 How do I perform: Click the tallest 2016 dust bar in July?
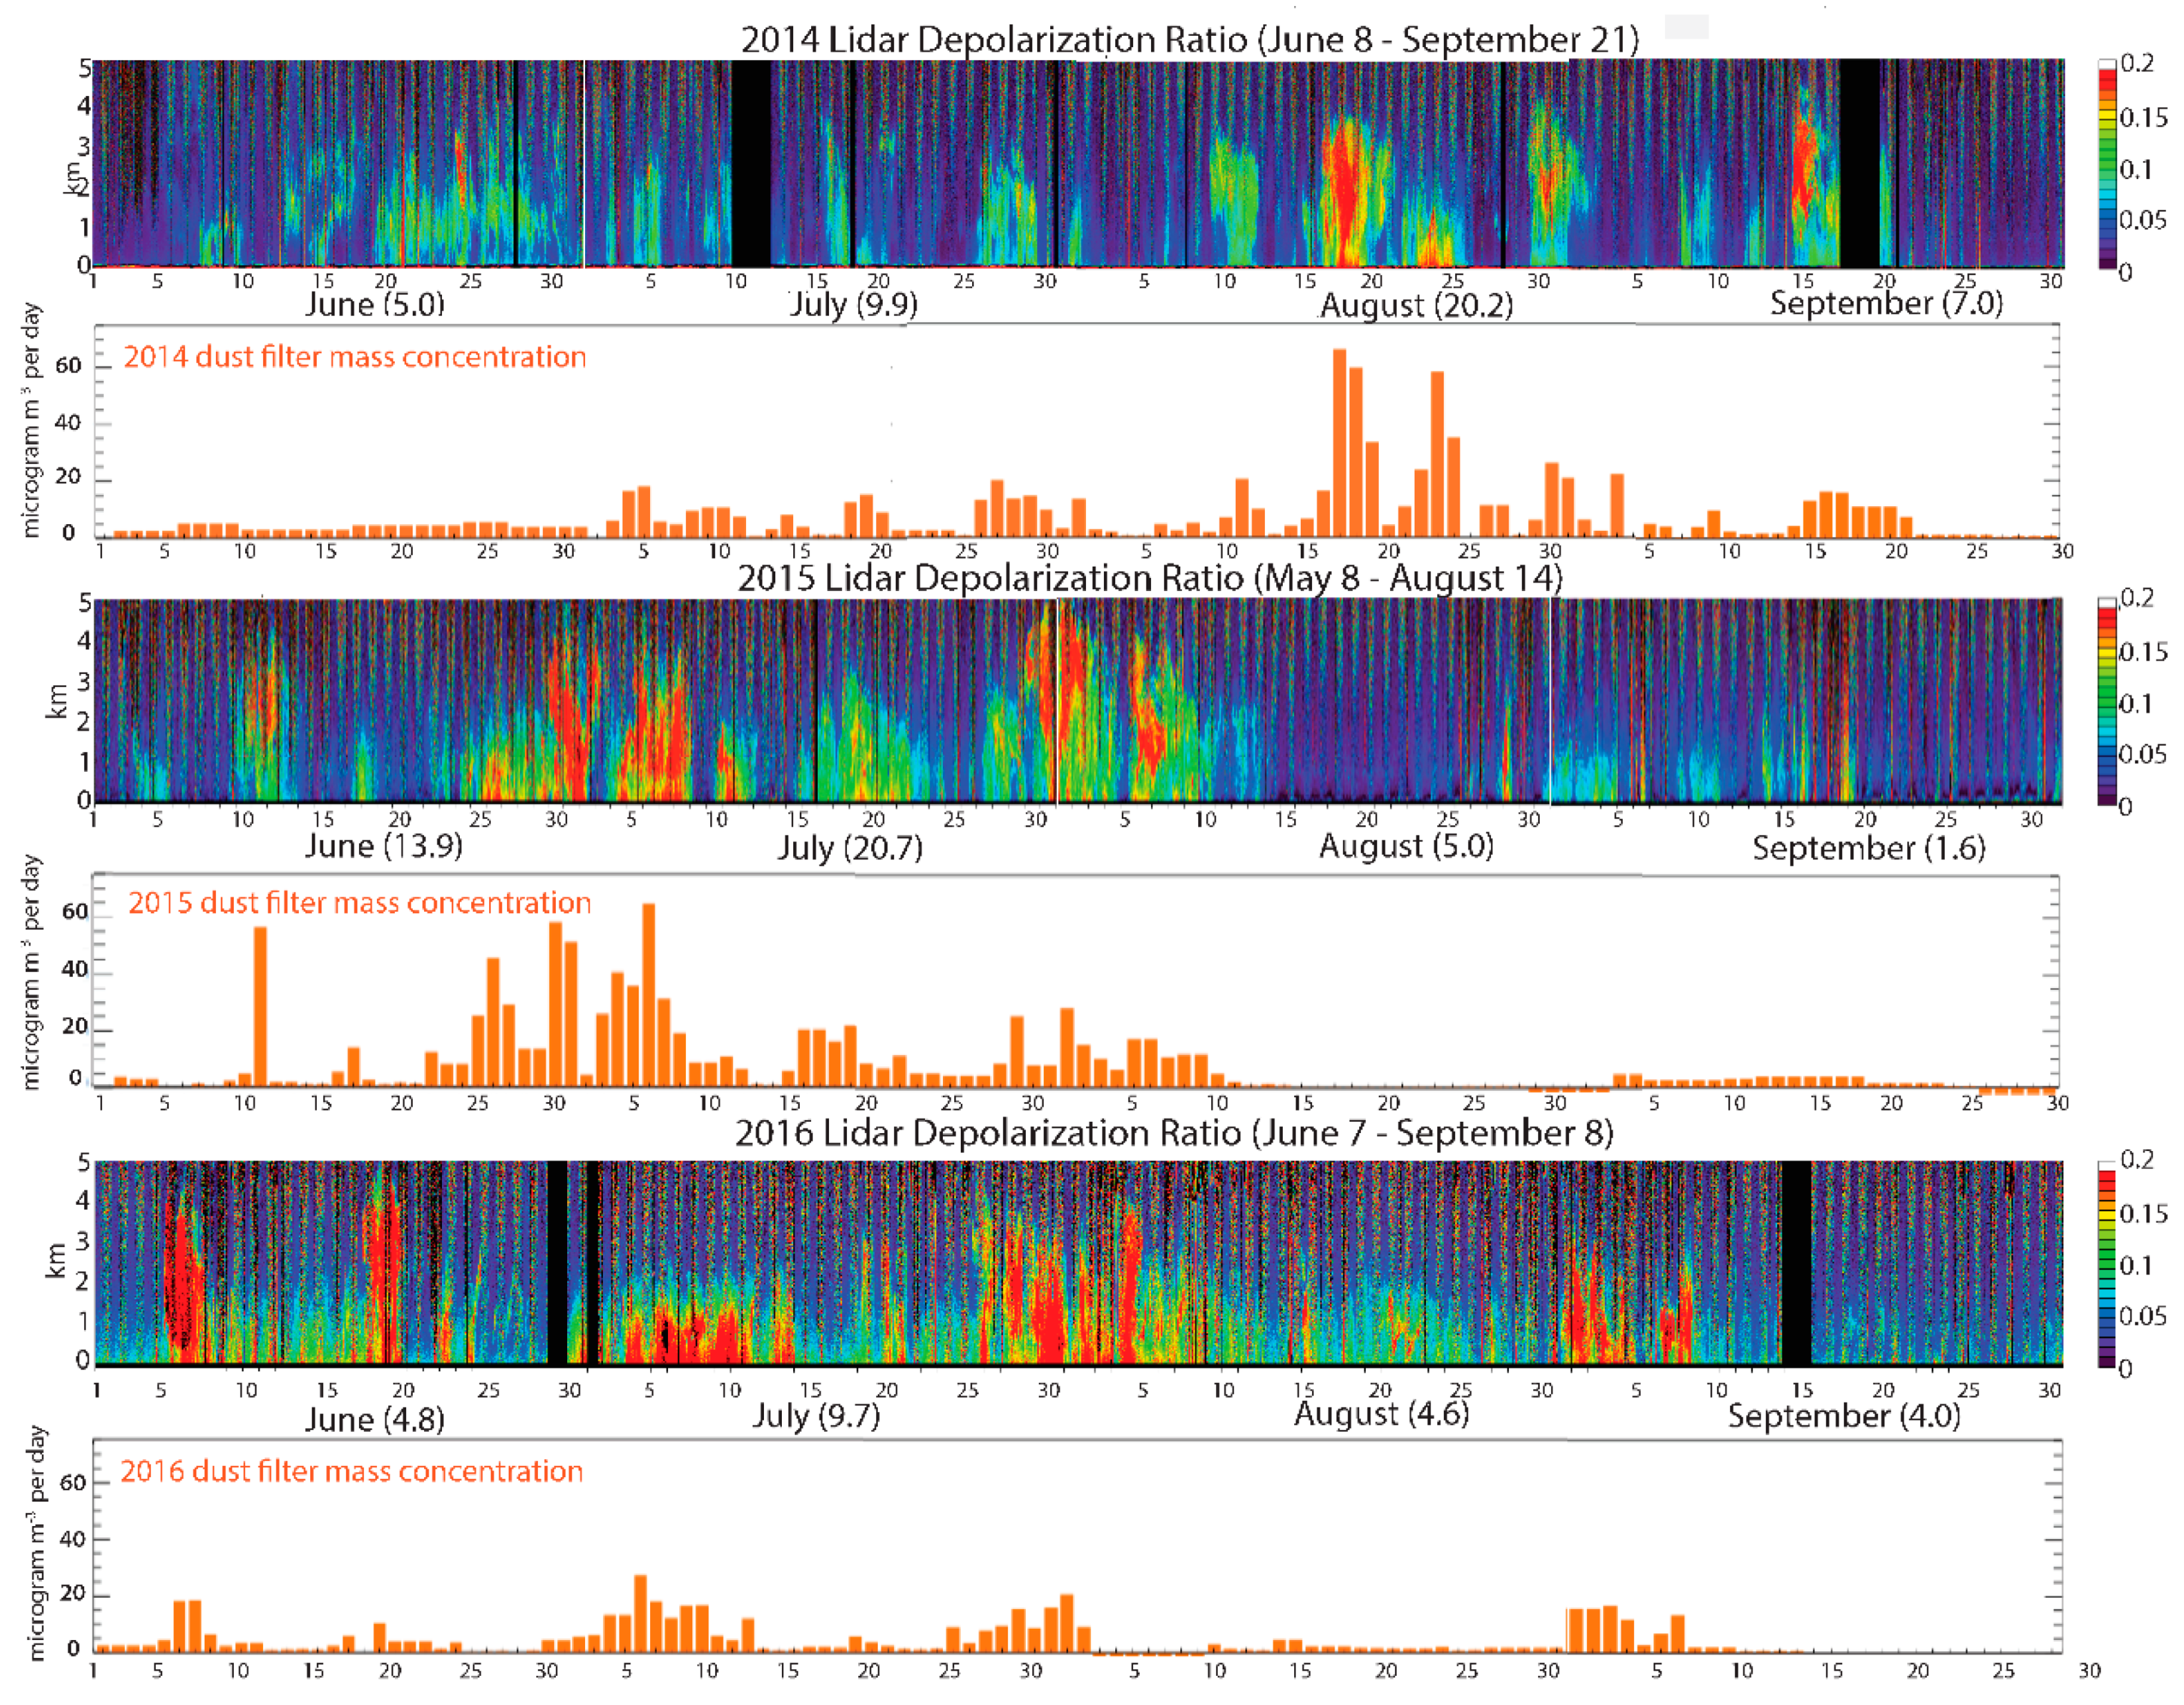click(640, 1614)
